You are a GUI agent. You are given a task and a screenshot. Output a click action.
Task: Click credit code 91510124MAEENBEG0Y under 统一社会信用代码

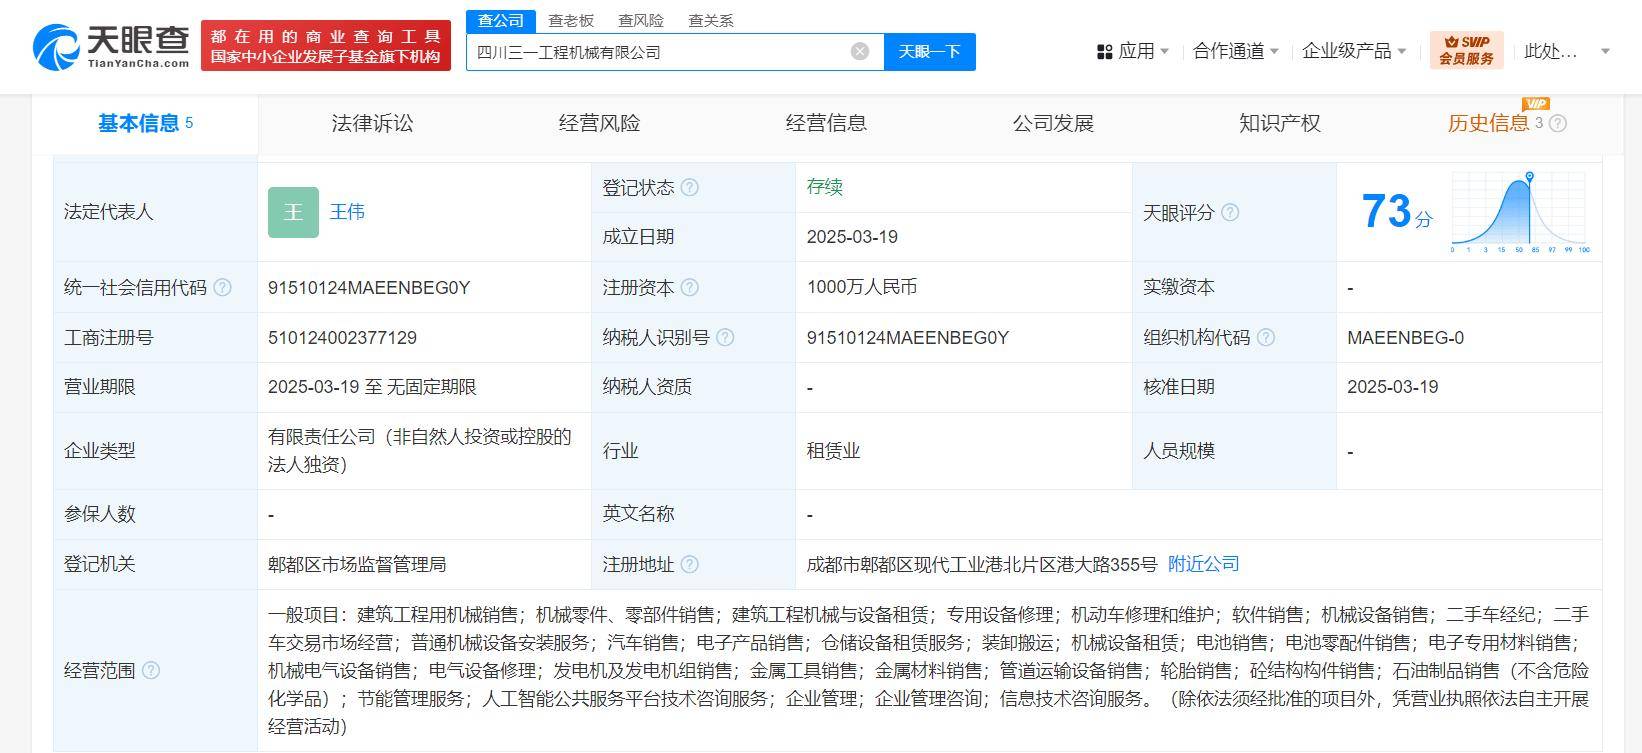[x=369, y=288]
